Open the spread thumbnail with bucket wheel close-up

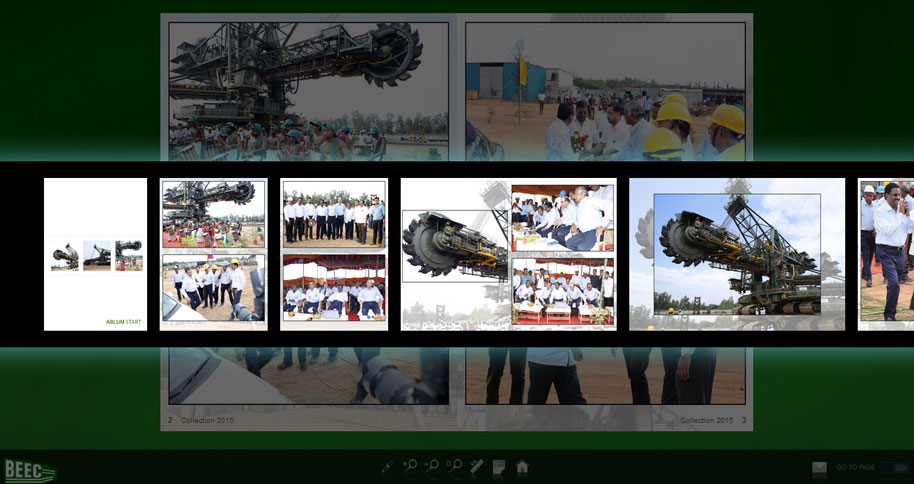click(x=508, y=254)
